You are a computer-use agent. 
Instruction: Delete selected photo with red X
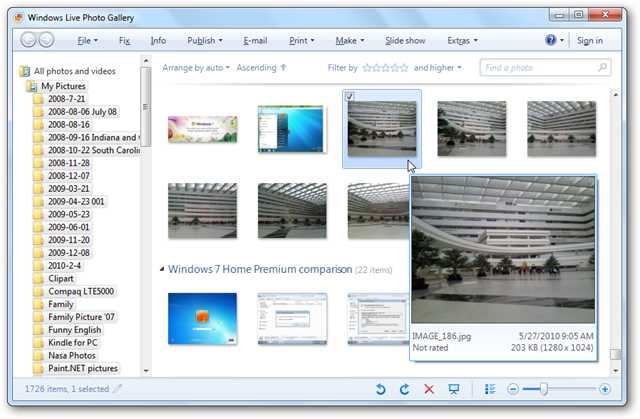429,389
